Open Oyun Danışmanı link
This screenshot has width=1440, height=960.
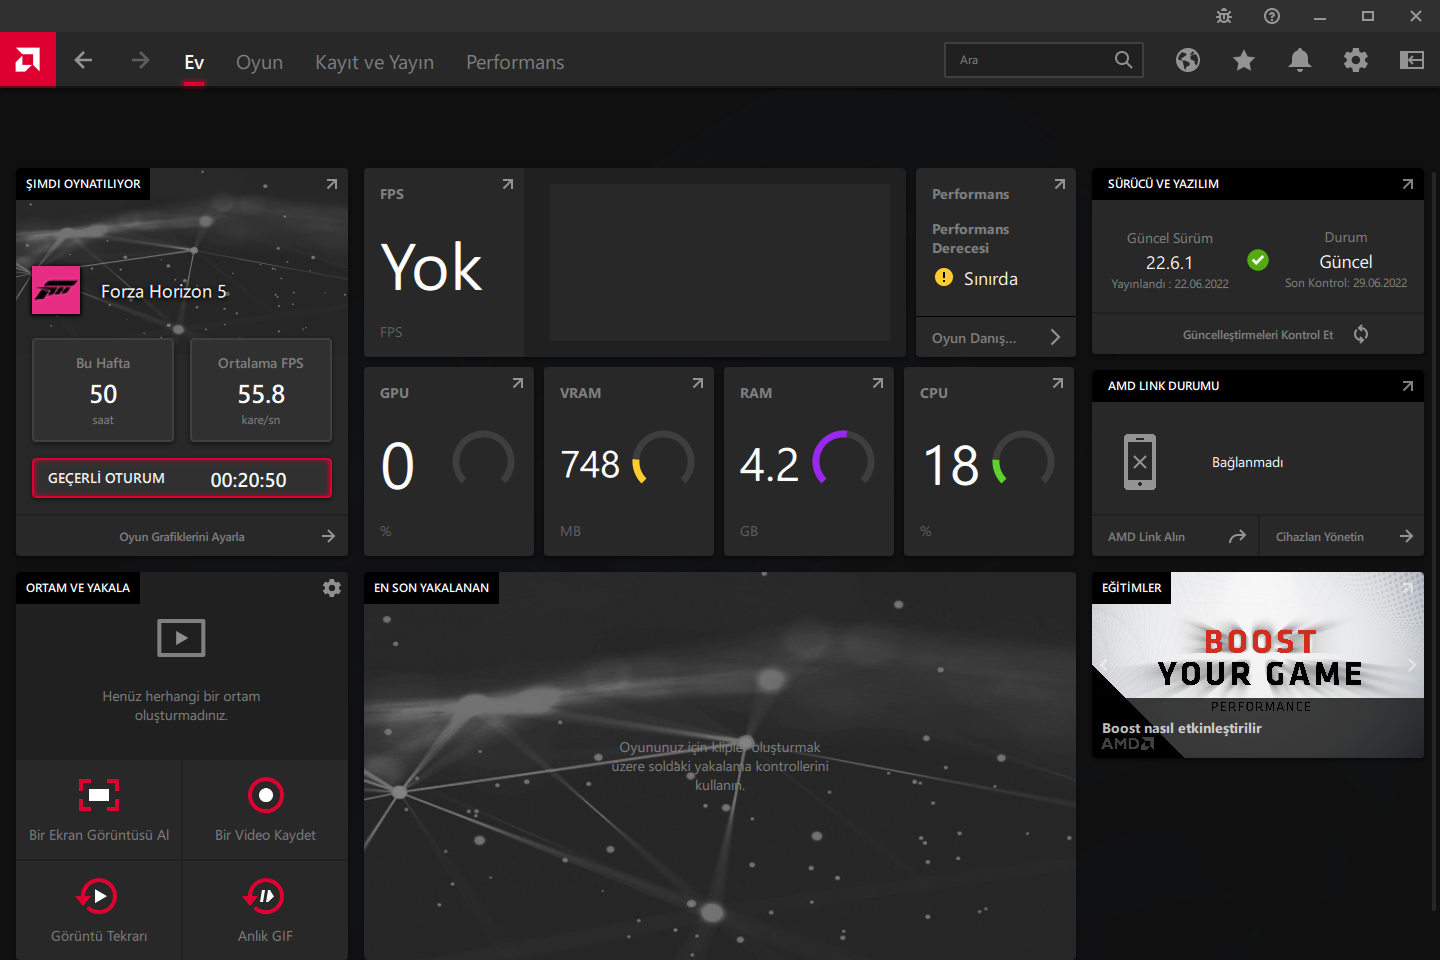tap(996, 338)
